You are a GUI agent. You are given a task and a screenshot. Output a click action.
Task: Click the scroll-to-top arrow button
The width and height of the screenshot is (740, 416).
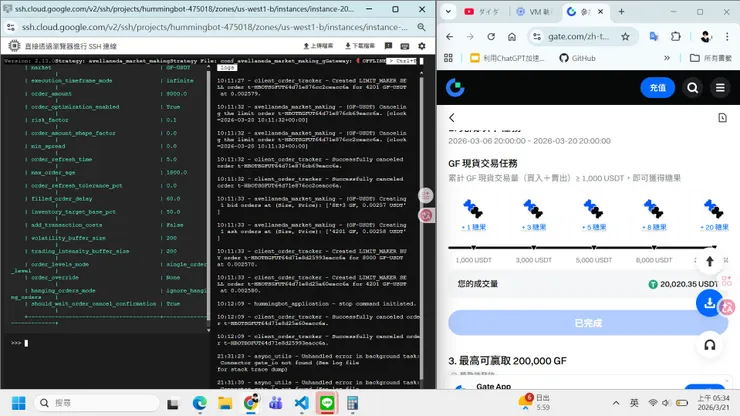click(709, 261)
